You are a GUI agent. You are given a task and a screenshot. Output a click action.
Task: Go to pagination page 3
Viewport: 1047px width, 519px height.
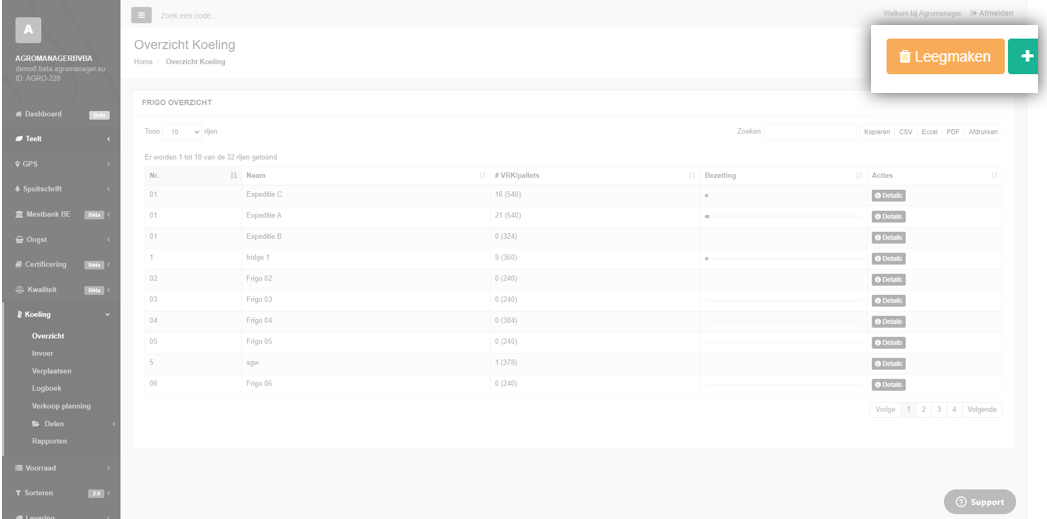coord(939,409)
